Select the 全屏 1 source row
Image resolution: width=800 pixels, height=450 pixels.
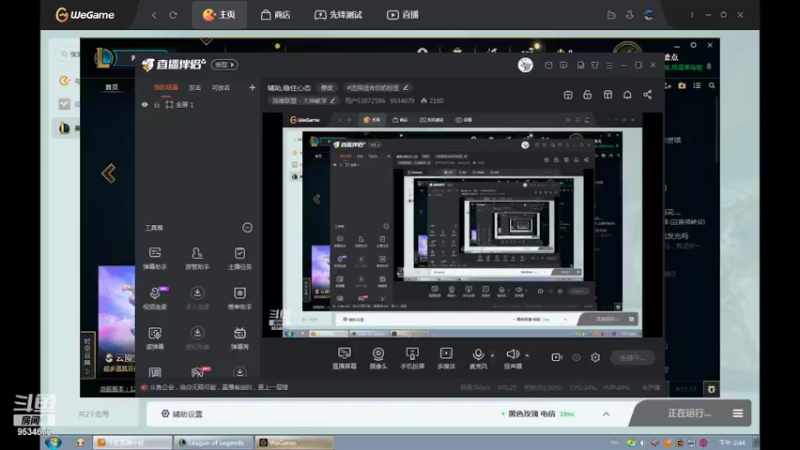point(199,105)
